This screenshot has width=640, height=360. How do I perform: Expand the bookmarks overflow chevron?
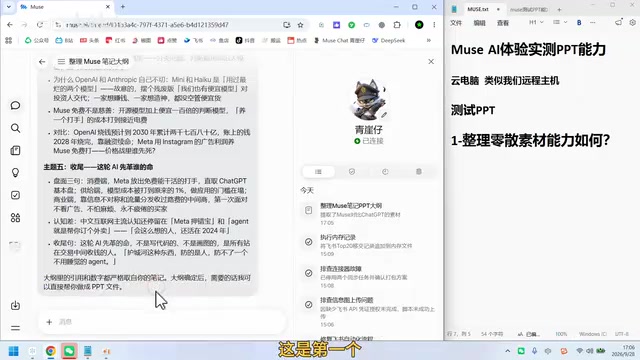coord(429,40)
